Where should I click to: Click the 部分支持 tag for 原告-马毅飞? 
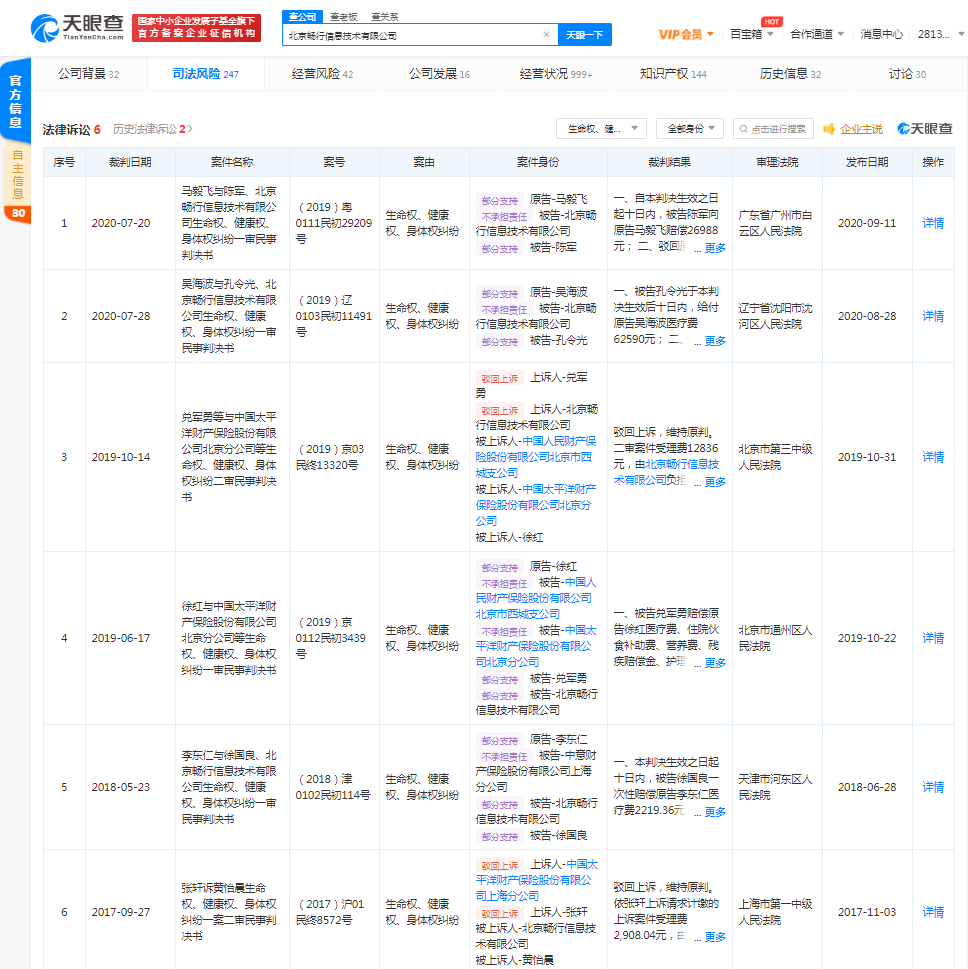[x=499, y=200]
